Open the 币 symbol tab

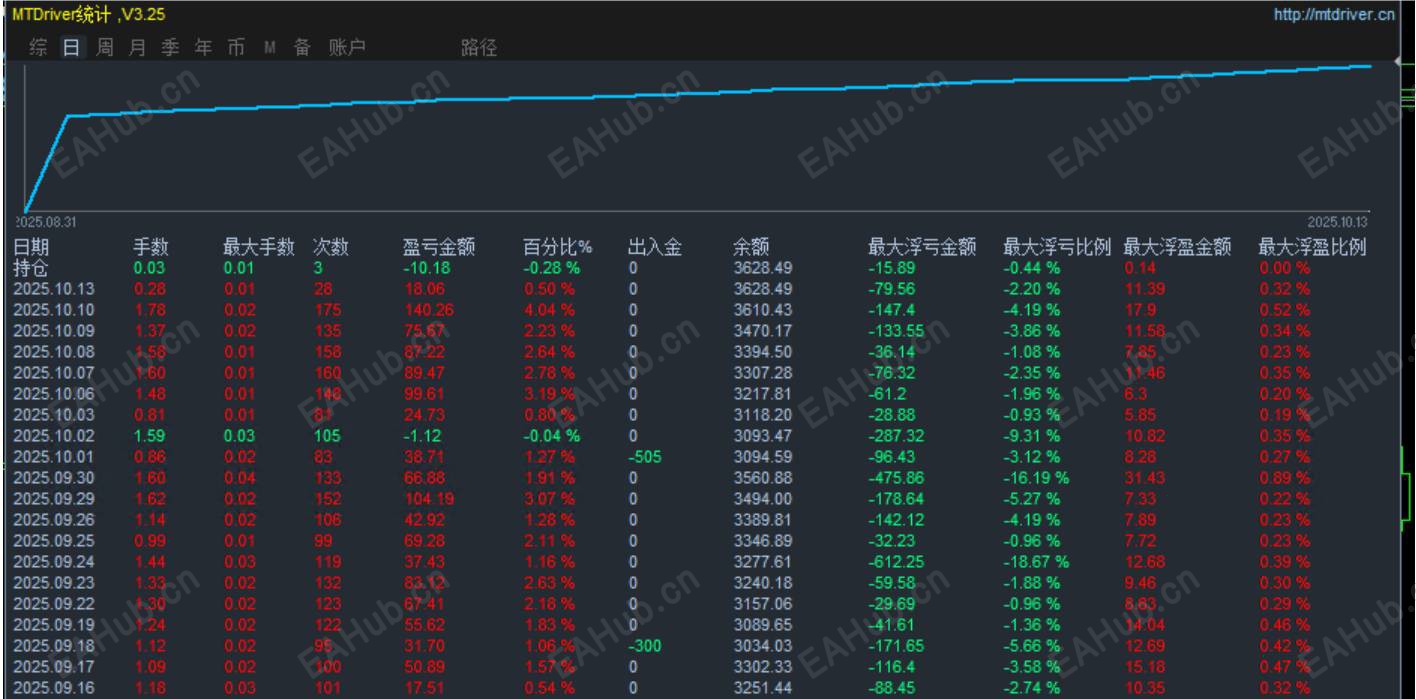[x=236, y=47]
